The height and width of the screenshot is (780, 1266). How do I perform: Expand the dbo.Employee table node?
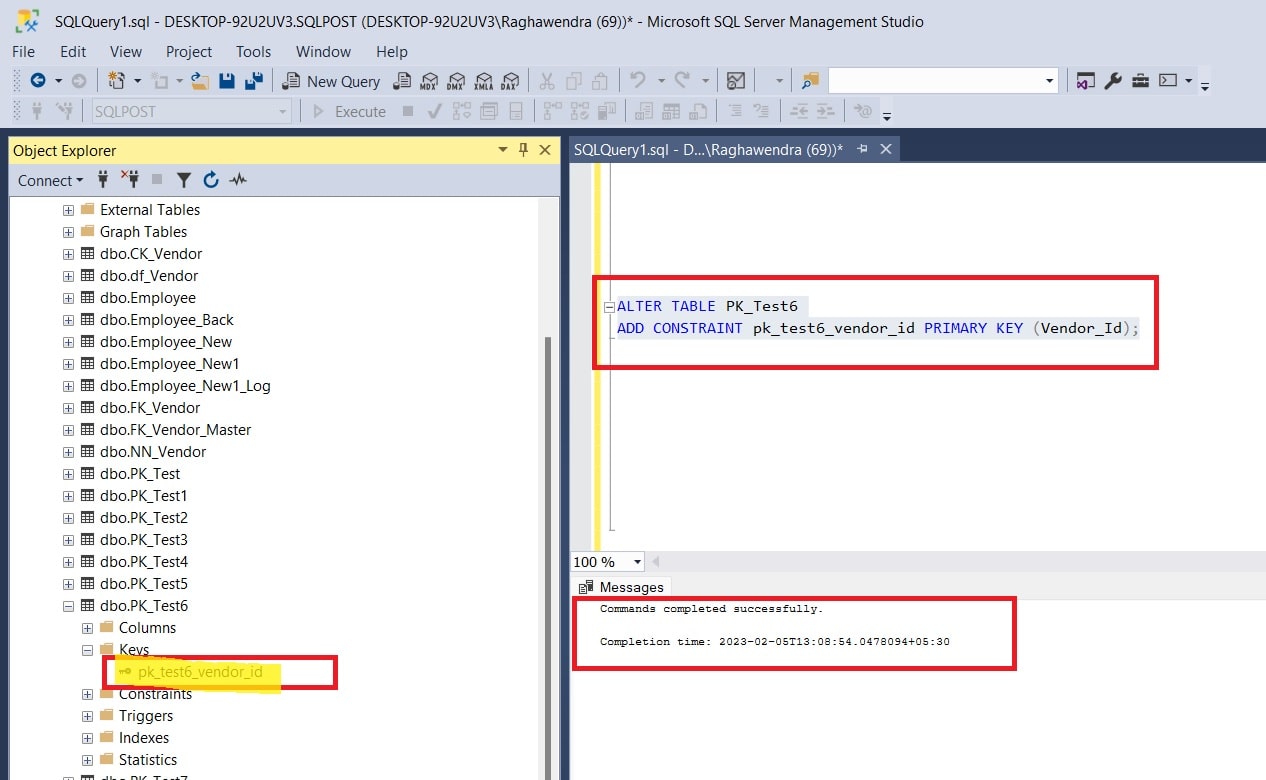68,298
